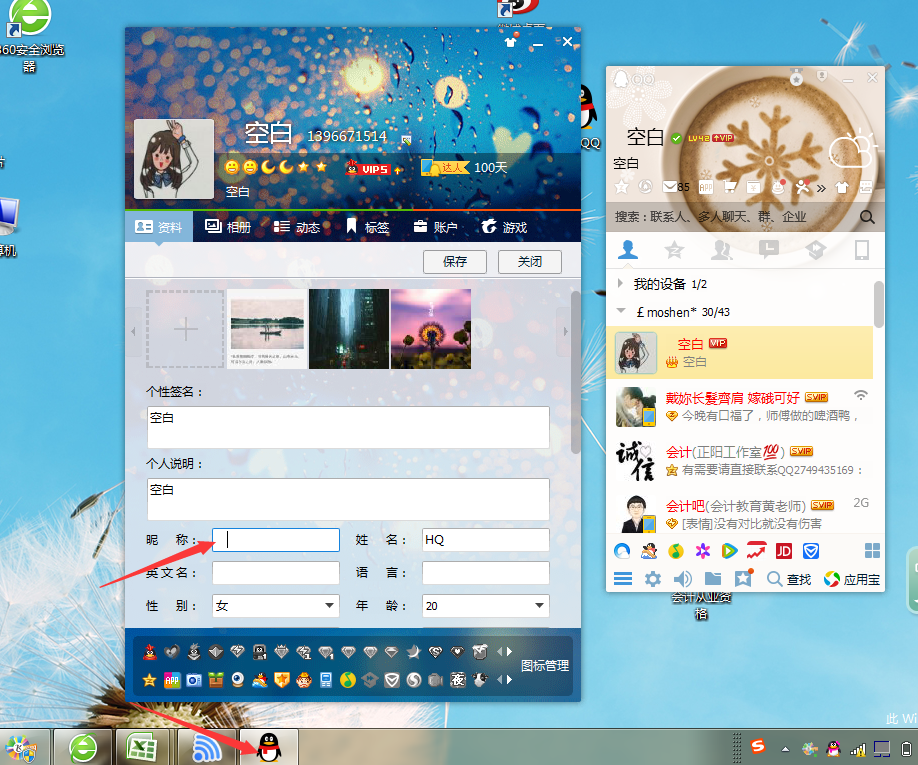918x765 pixels.
Task: Open the main menu hamburger icon
Action: click(x=623, y=579)
